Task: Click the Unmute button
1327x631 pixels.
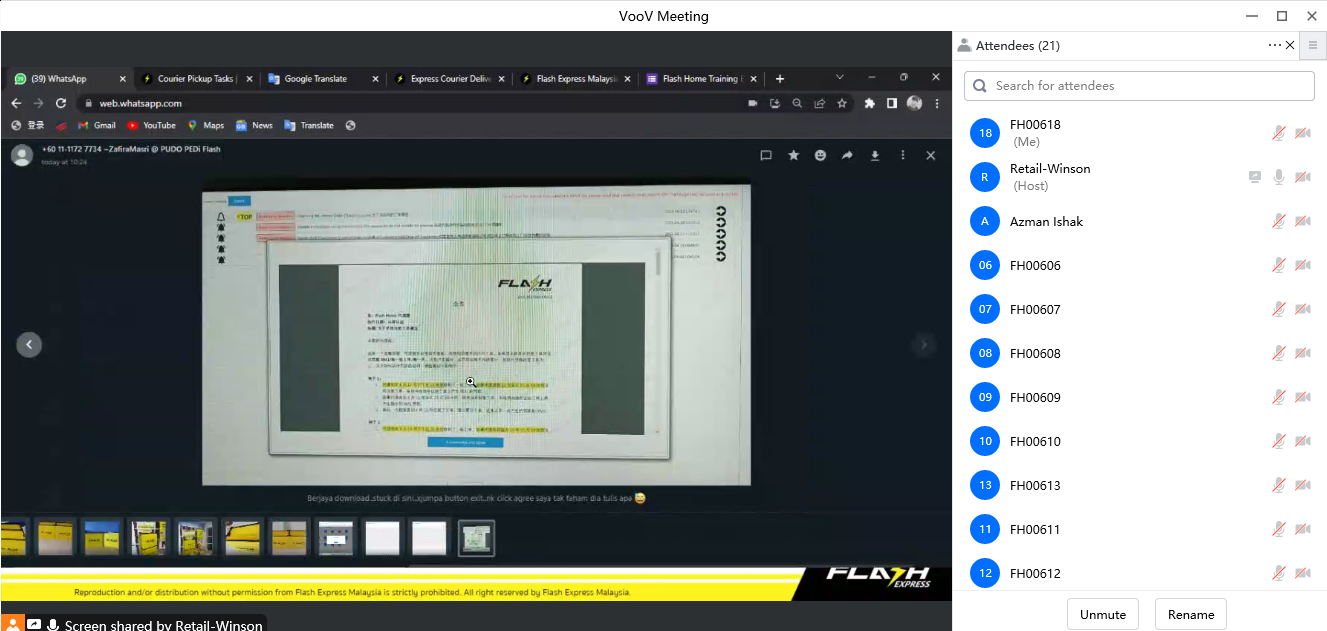Action: pyautogui.click(x=1103, y=614)
